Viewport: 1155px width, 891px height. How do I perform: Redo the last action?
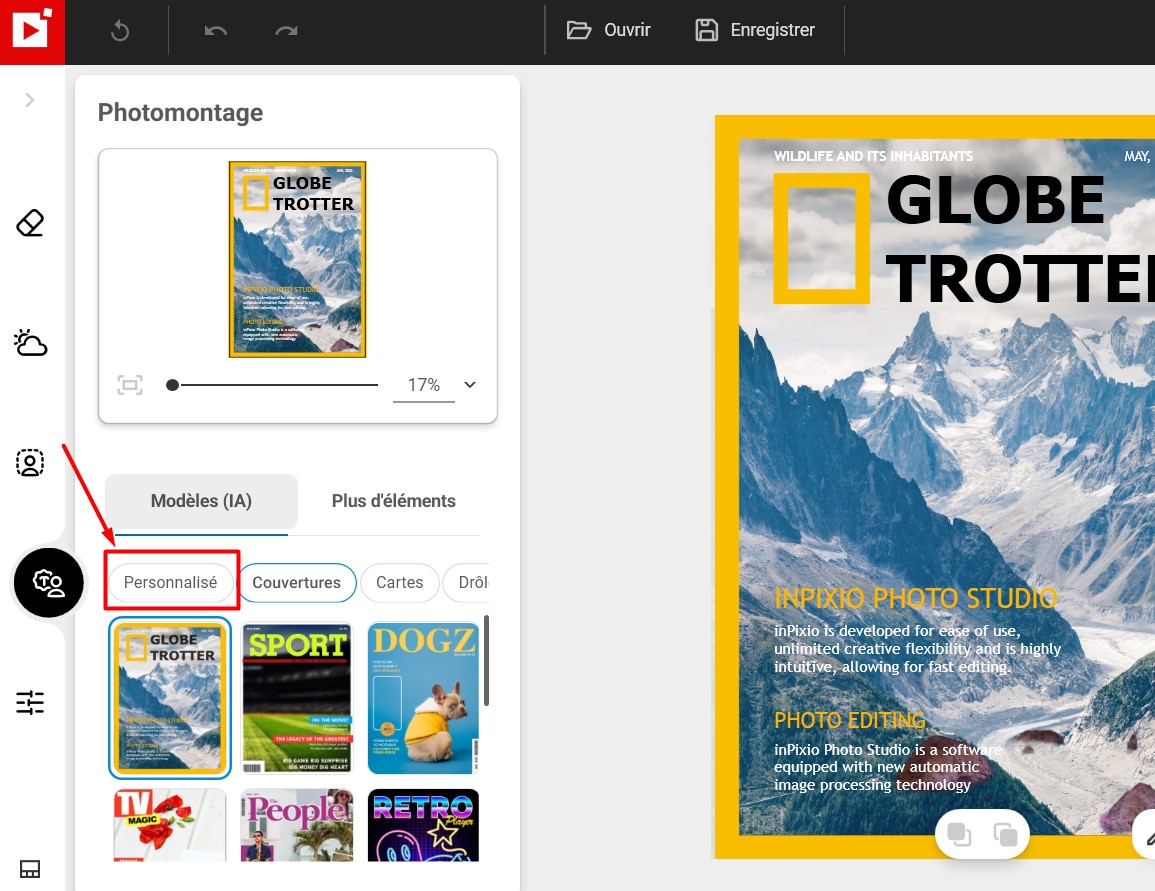[x=286, y=31]
